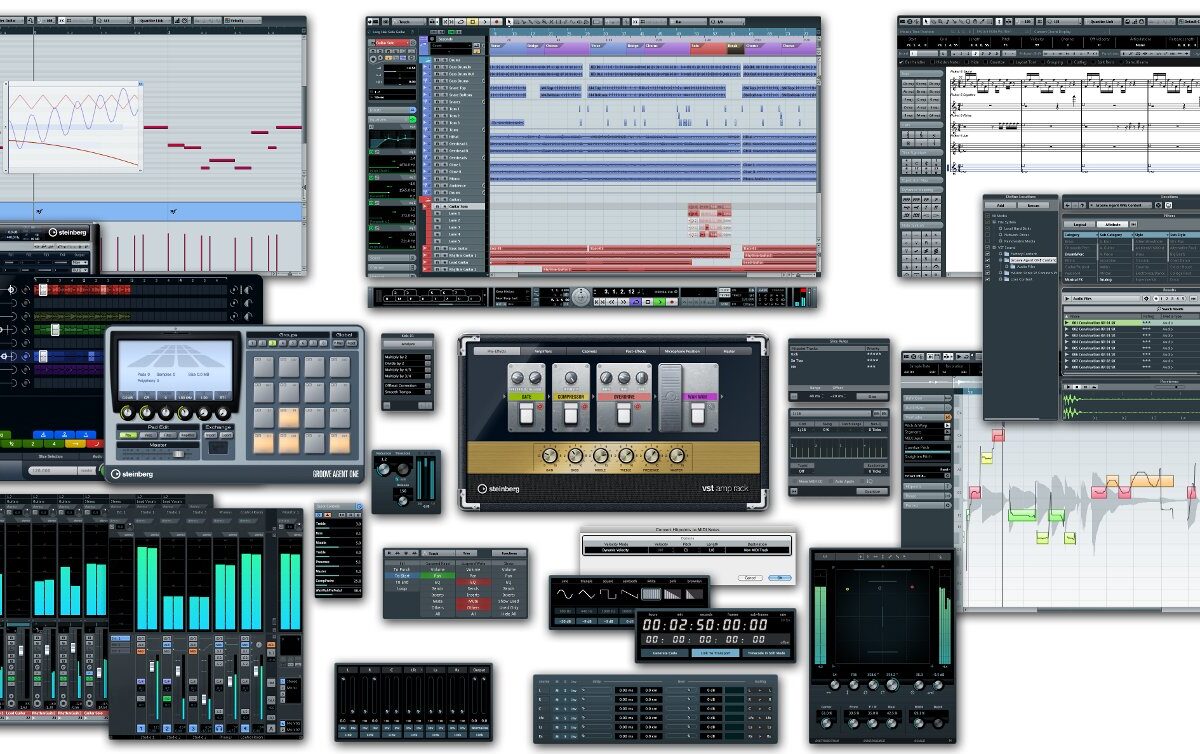Click Stop in the MediaBay Previewer
The image size is (1200, 754).
pyautogui.click(x=1077, y=387)
